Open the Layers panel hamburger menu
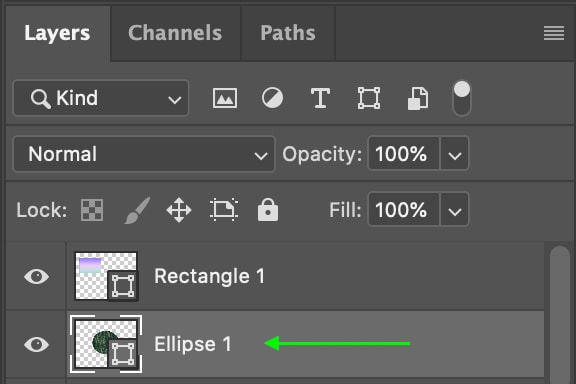Viewport: 576px width, 384px height. coord(554,33)
